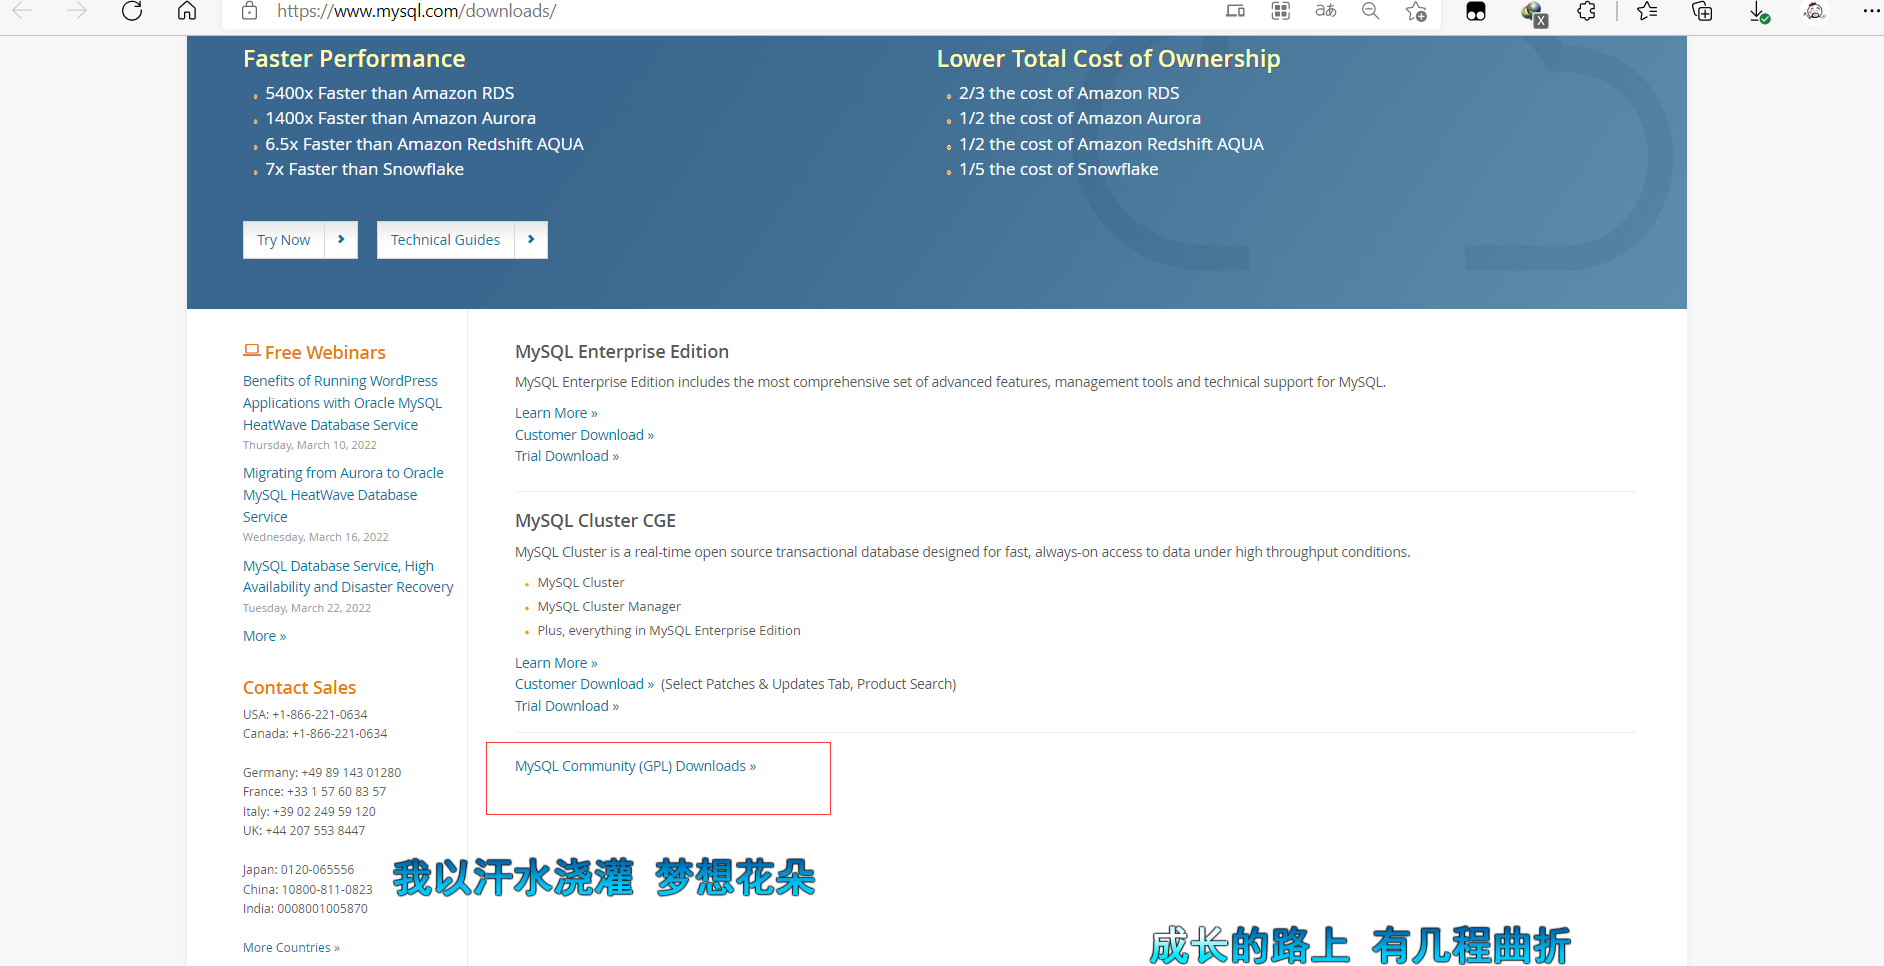Click the browser back arrow

tap(22, 11)
